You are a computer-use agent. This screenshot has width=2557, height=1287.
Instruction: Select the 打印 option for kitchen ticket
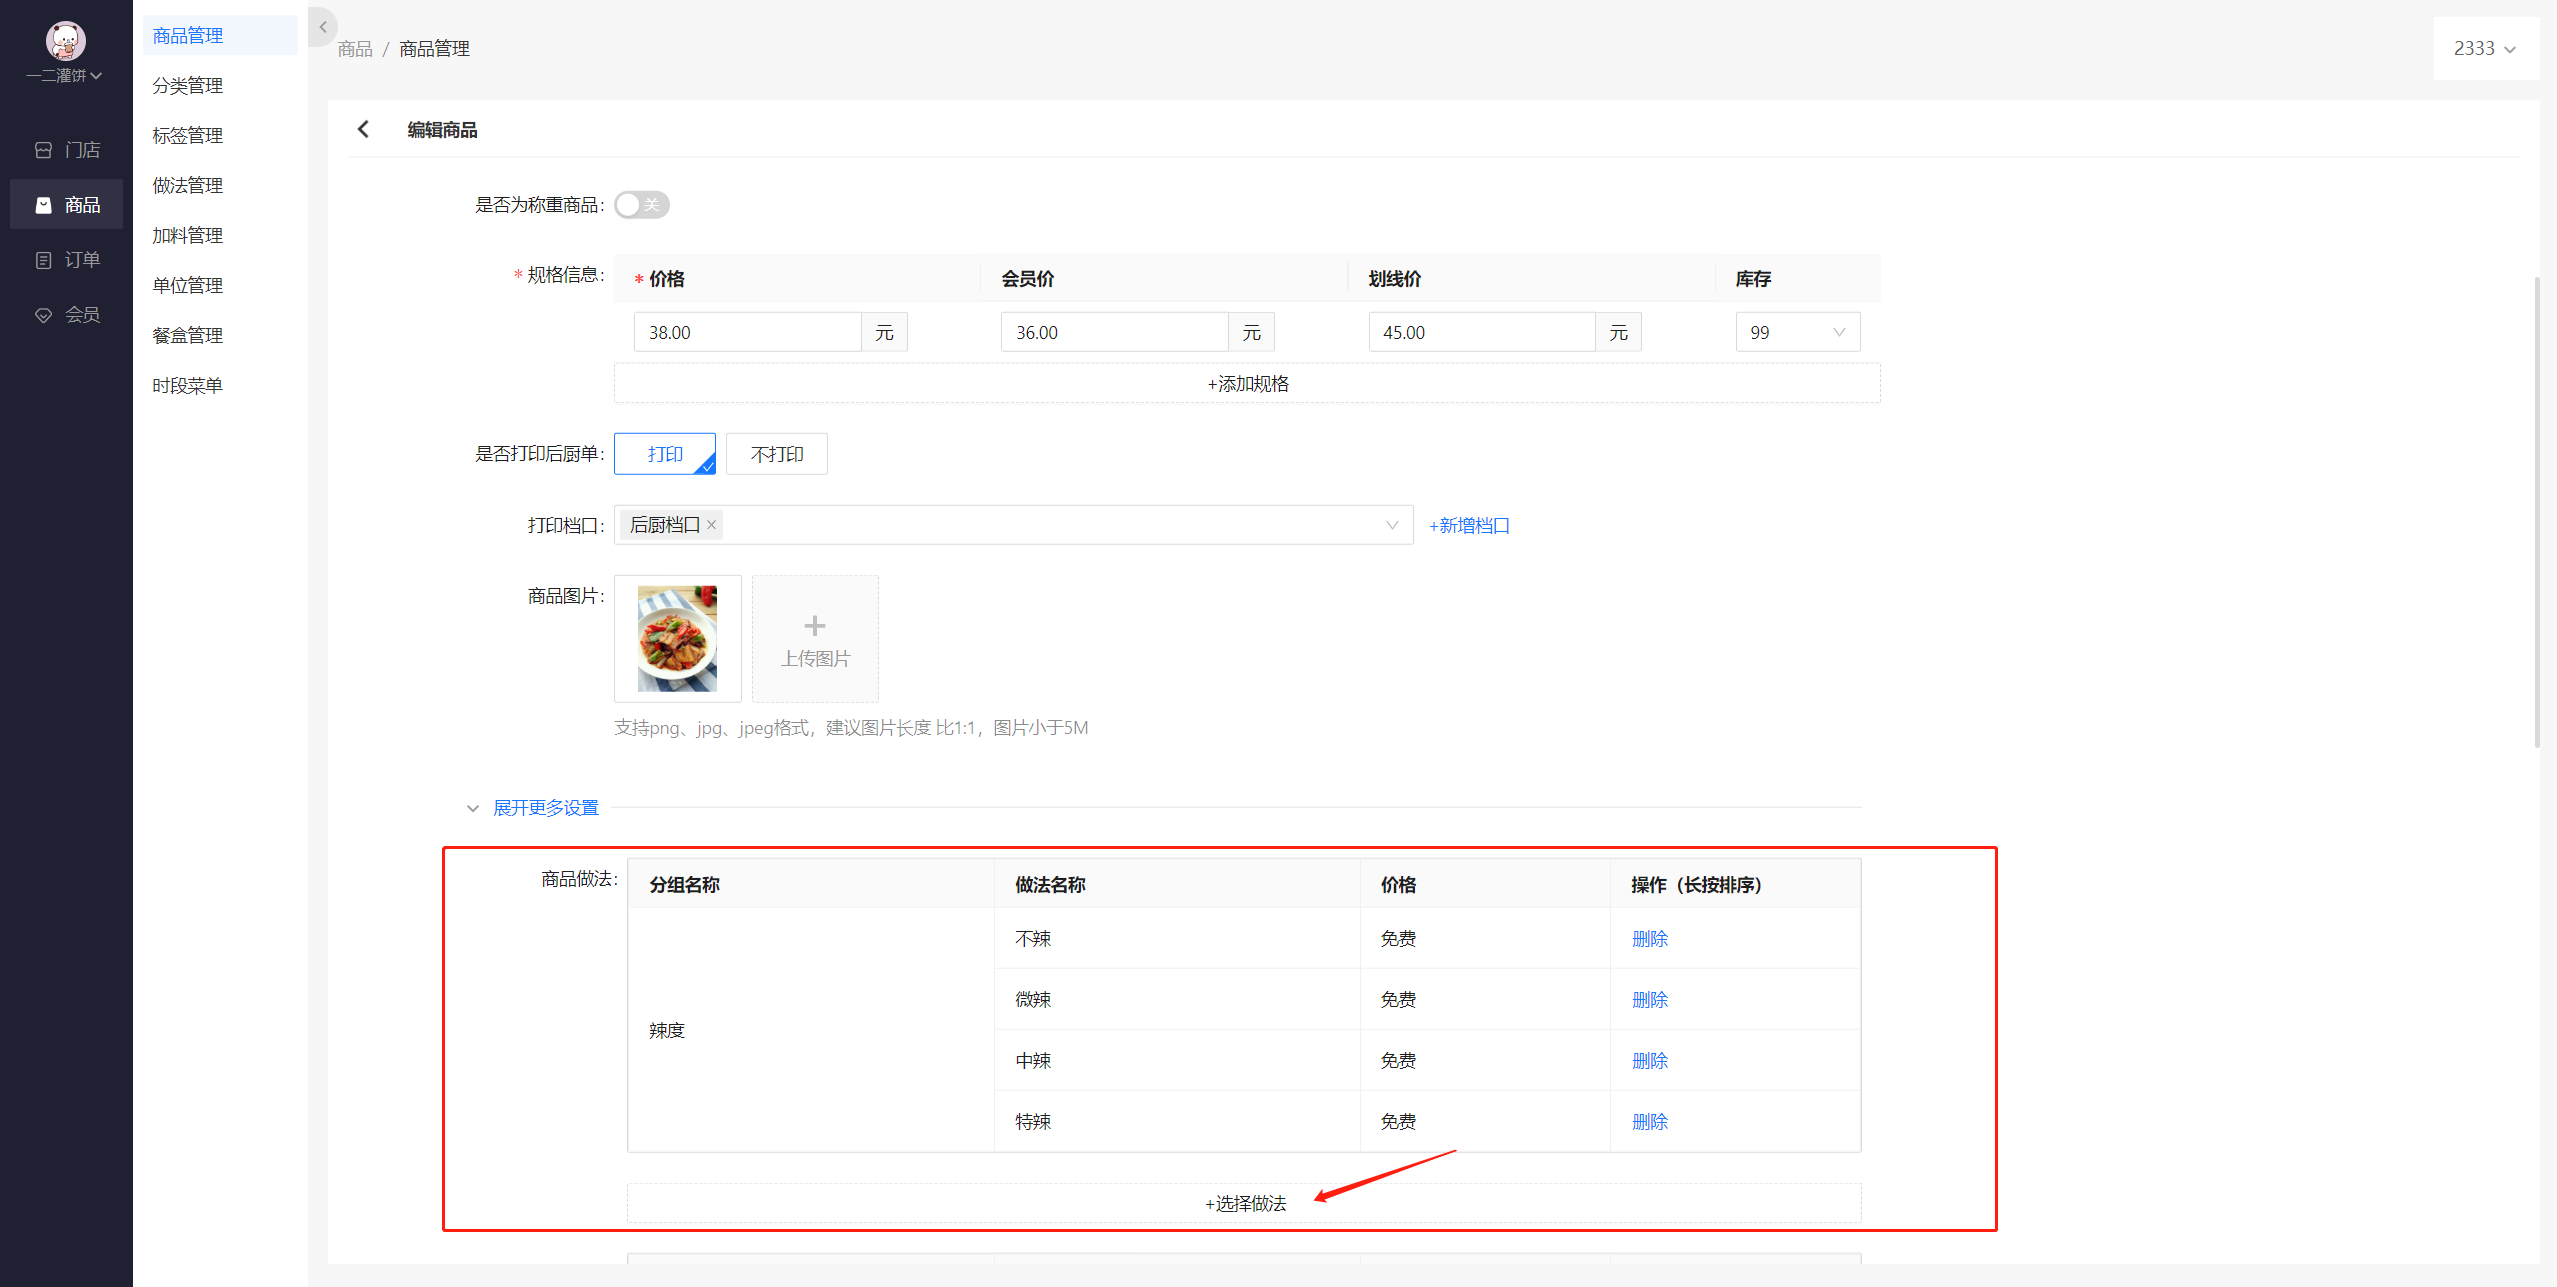665,454
